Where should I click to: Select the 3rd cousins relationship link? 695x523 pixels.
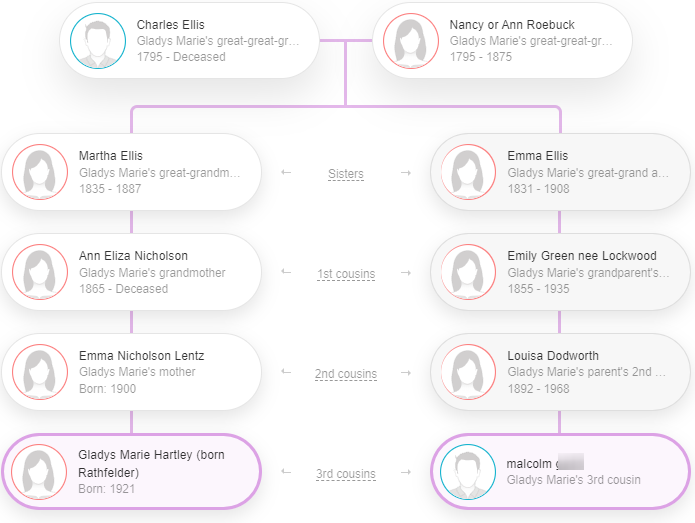pyautogui.click(x=346, y=474)
